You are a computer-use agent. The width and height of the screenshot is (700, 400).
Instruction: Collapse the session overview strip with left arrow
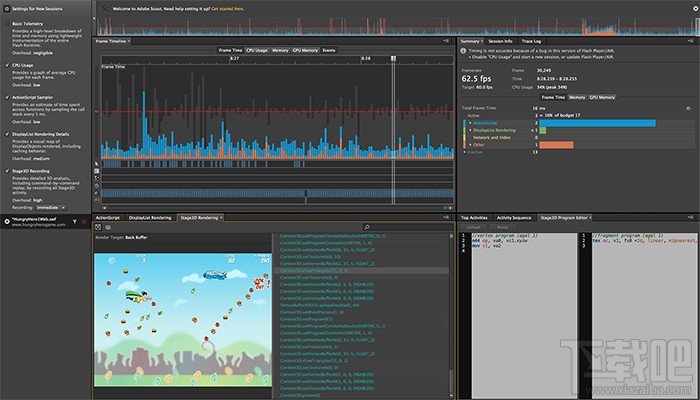(94, 18)
